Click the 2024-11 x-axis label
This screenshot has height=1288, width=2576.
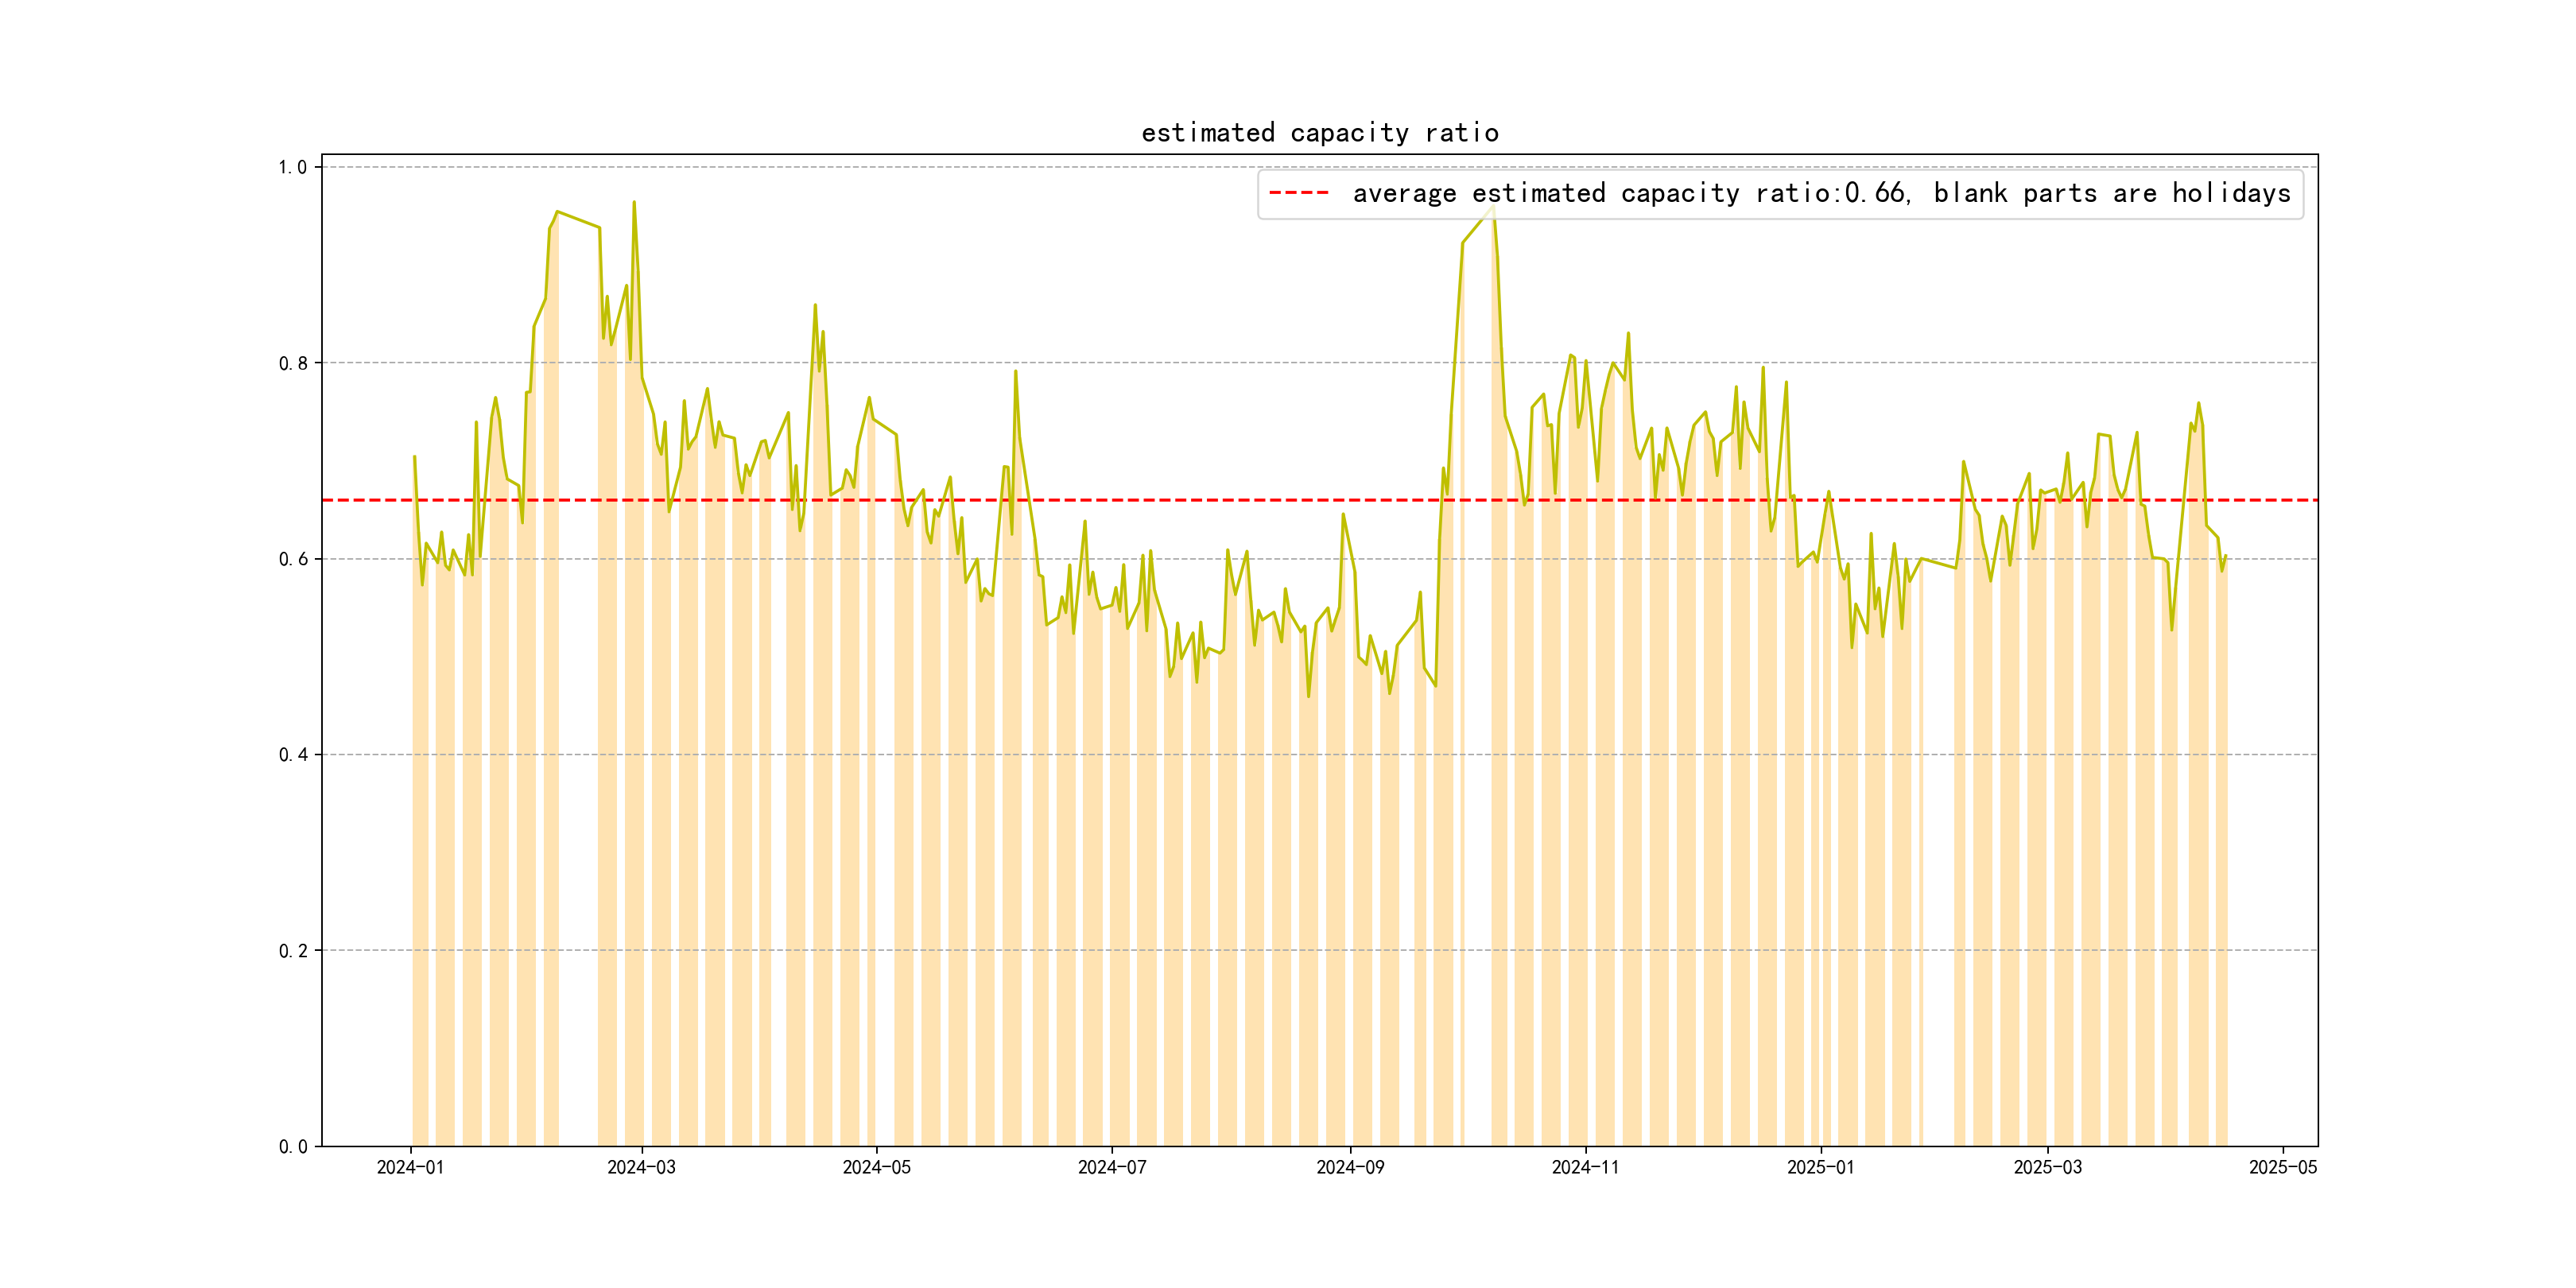[1585, 1167]
